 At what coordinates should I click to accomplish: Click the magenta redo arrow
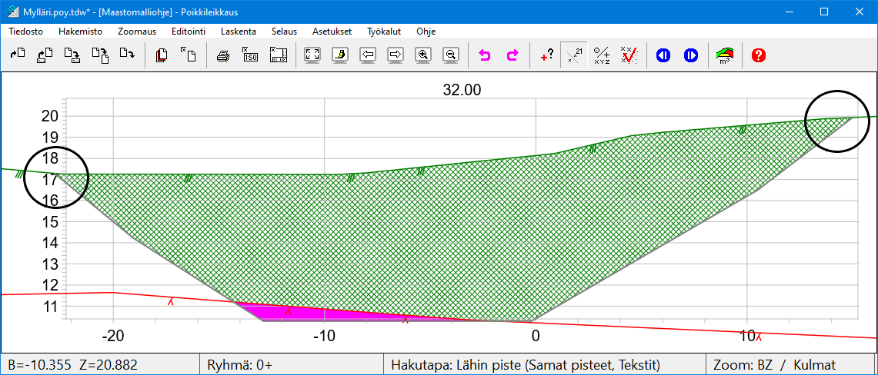coord(512,55)
